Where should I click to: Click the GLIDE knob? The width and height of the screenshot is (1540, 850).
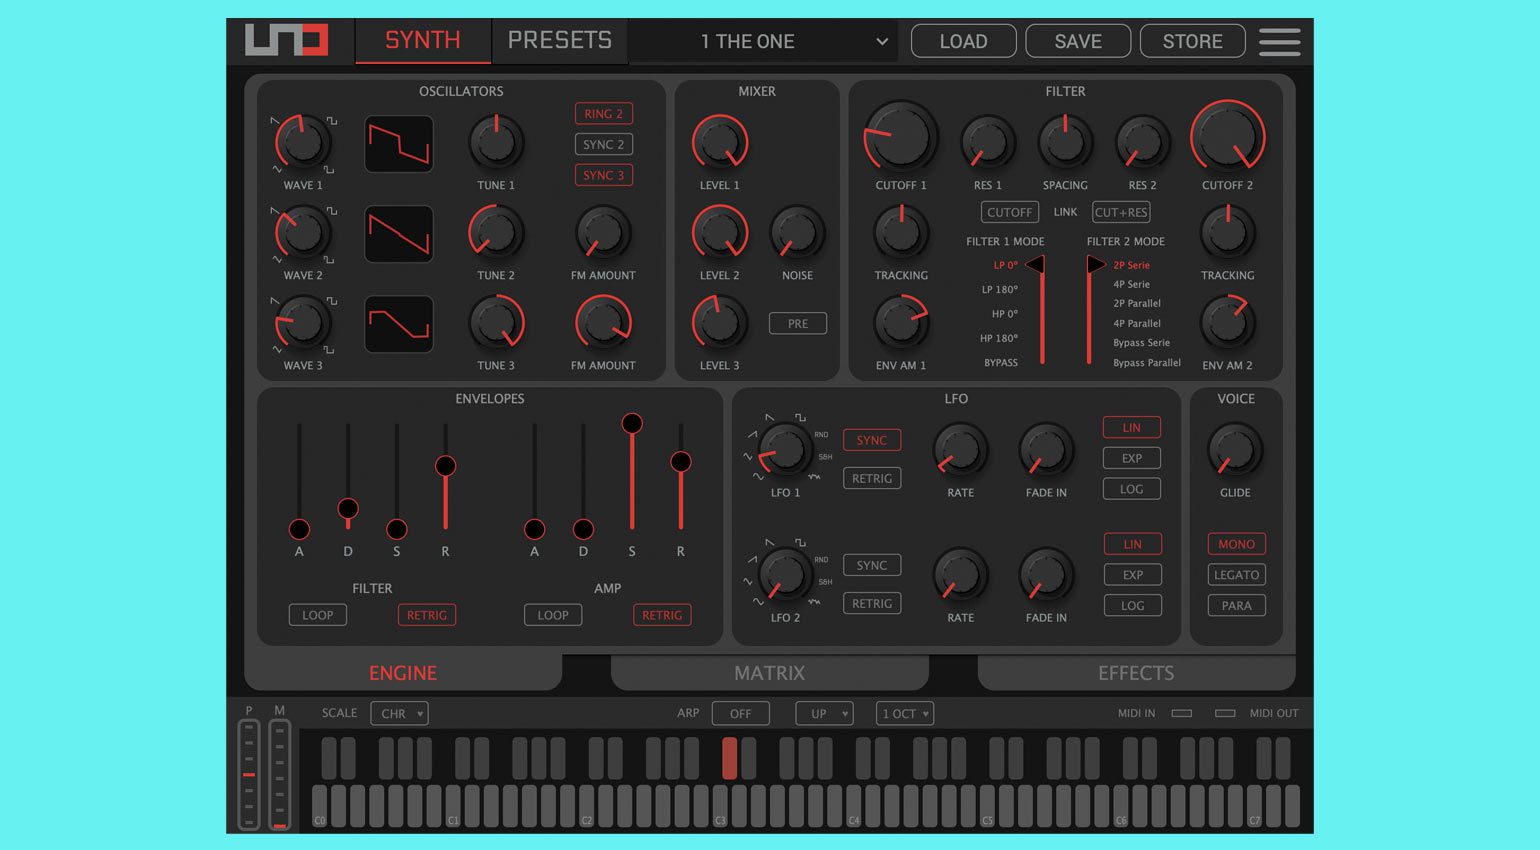pyautogui.click(x=1235, y=449)
